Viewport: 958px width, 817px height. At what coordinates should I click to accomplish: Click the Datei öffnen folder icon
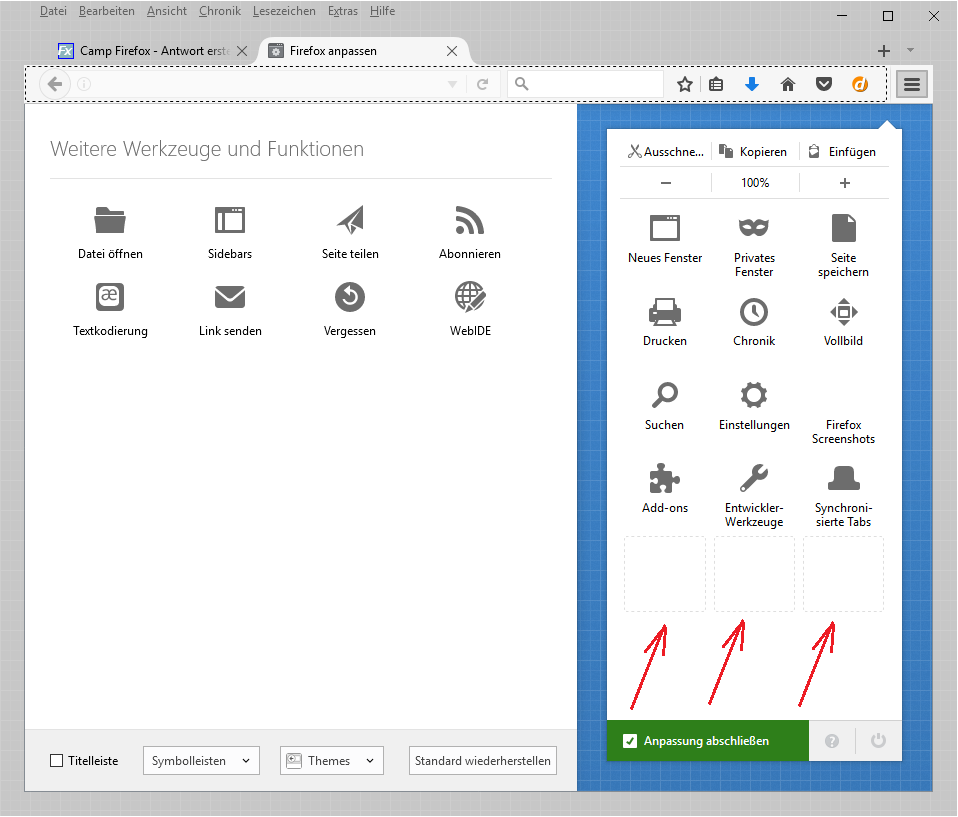110,220
